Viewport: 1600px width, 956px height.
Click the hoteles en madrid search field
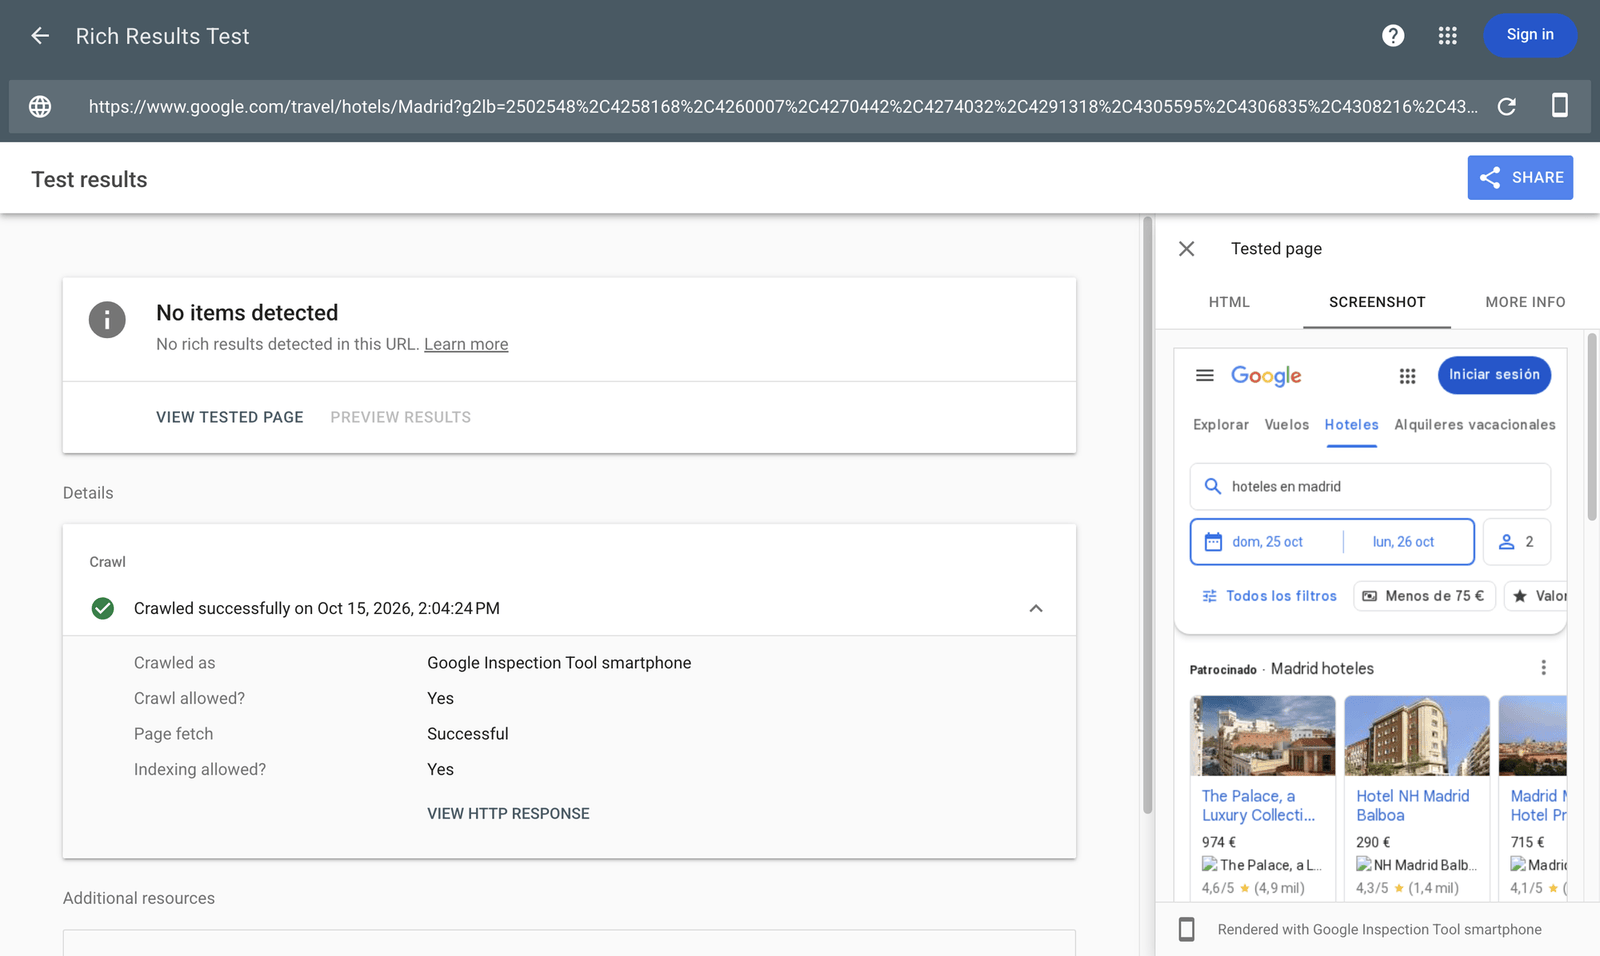(x=1370, y=486)
